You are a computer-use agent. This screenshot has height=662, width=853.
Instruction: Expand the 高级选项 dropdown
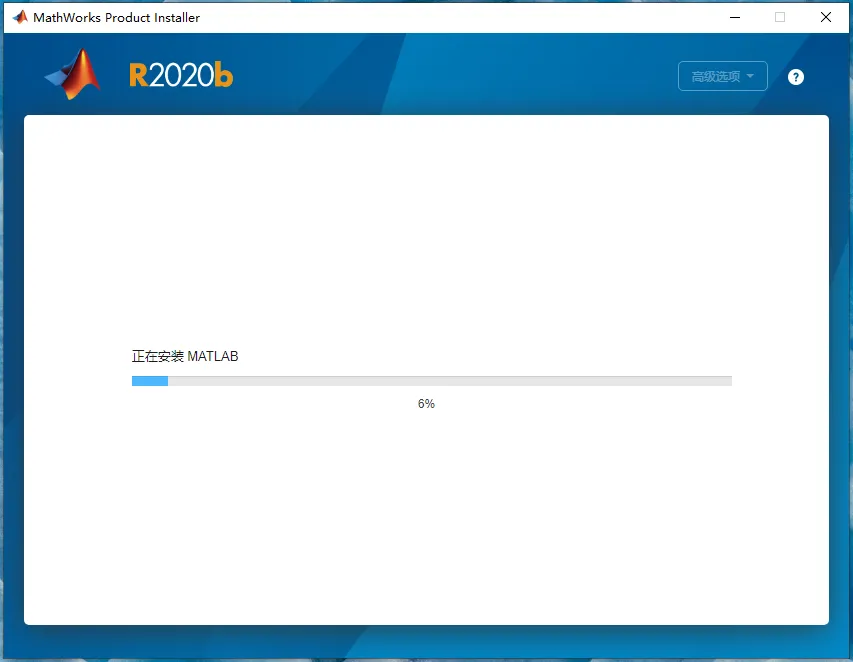click(x=722, y=76)
